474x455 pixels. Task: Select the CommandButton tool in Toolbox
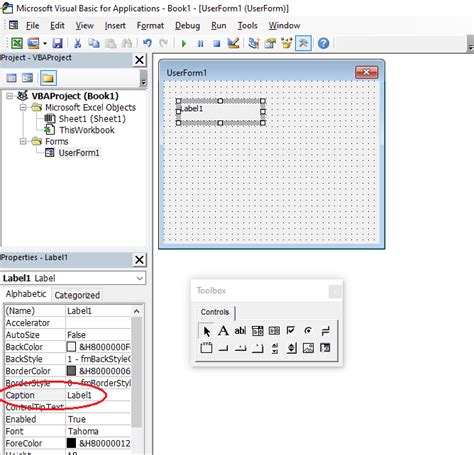[223, 348]
